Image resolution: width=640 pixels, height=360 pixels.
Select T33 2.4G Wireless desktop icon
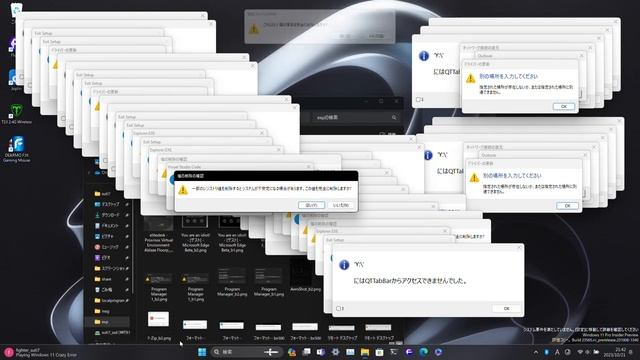16,114
